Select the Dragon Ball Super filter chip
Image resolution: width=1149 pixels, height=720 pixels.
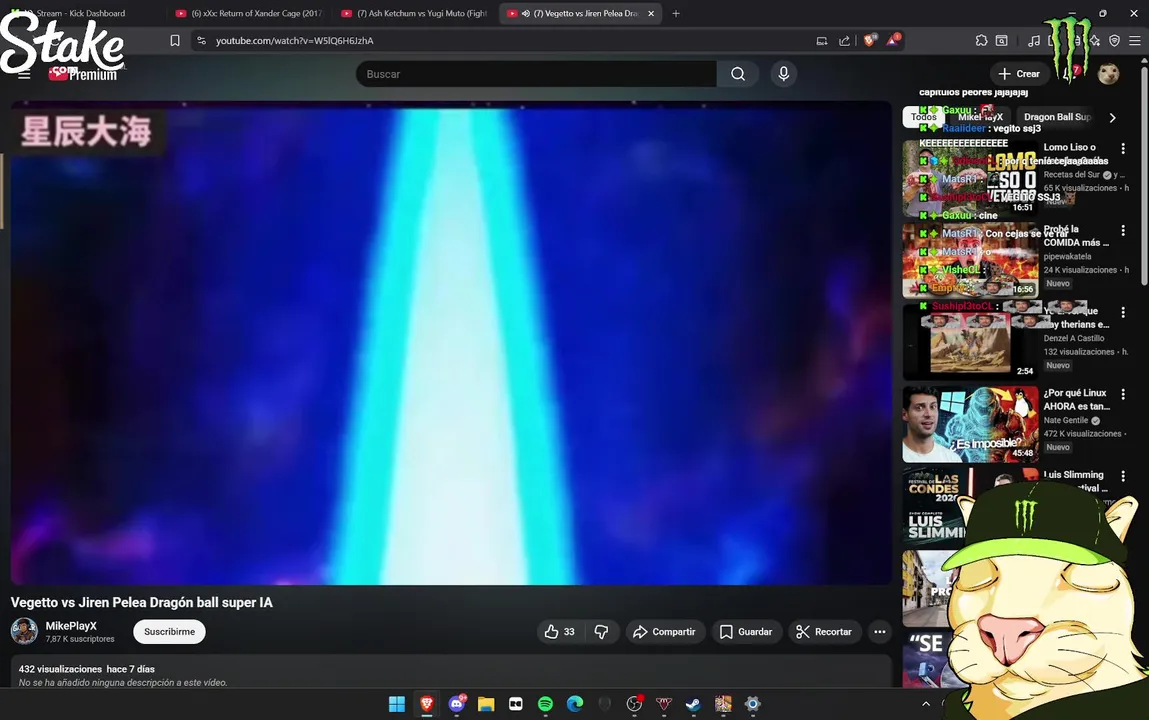tap(1057, 116)
